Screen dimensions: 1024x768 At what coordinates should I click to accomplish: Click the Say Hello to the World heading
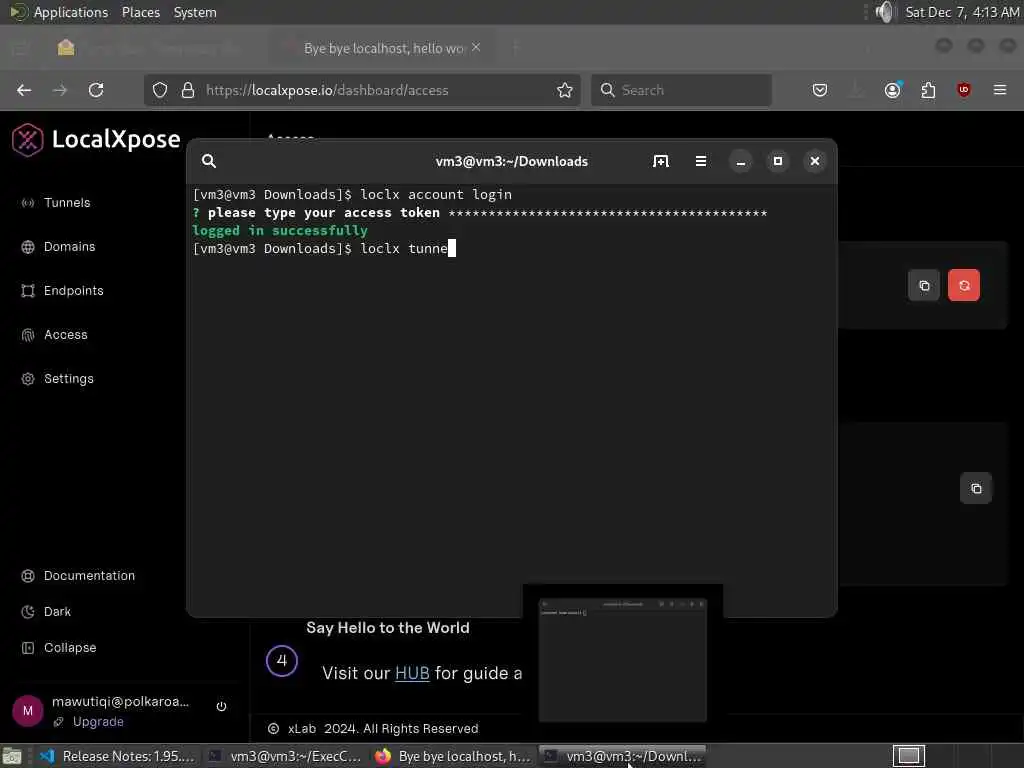pos(388,628)
